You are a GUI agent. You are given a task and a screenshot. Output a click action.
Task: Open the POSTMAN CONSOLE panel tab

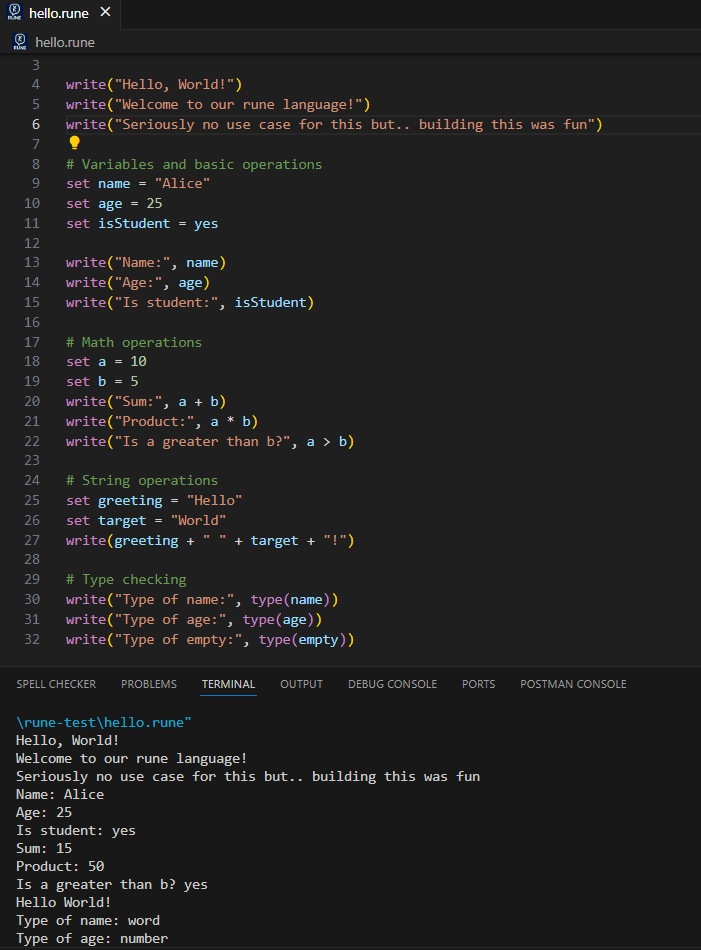573,684
